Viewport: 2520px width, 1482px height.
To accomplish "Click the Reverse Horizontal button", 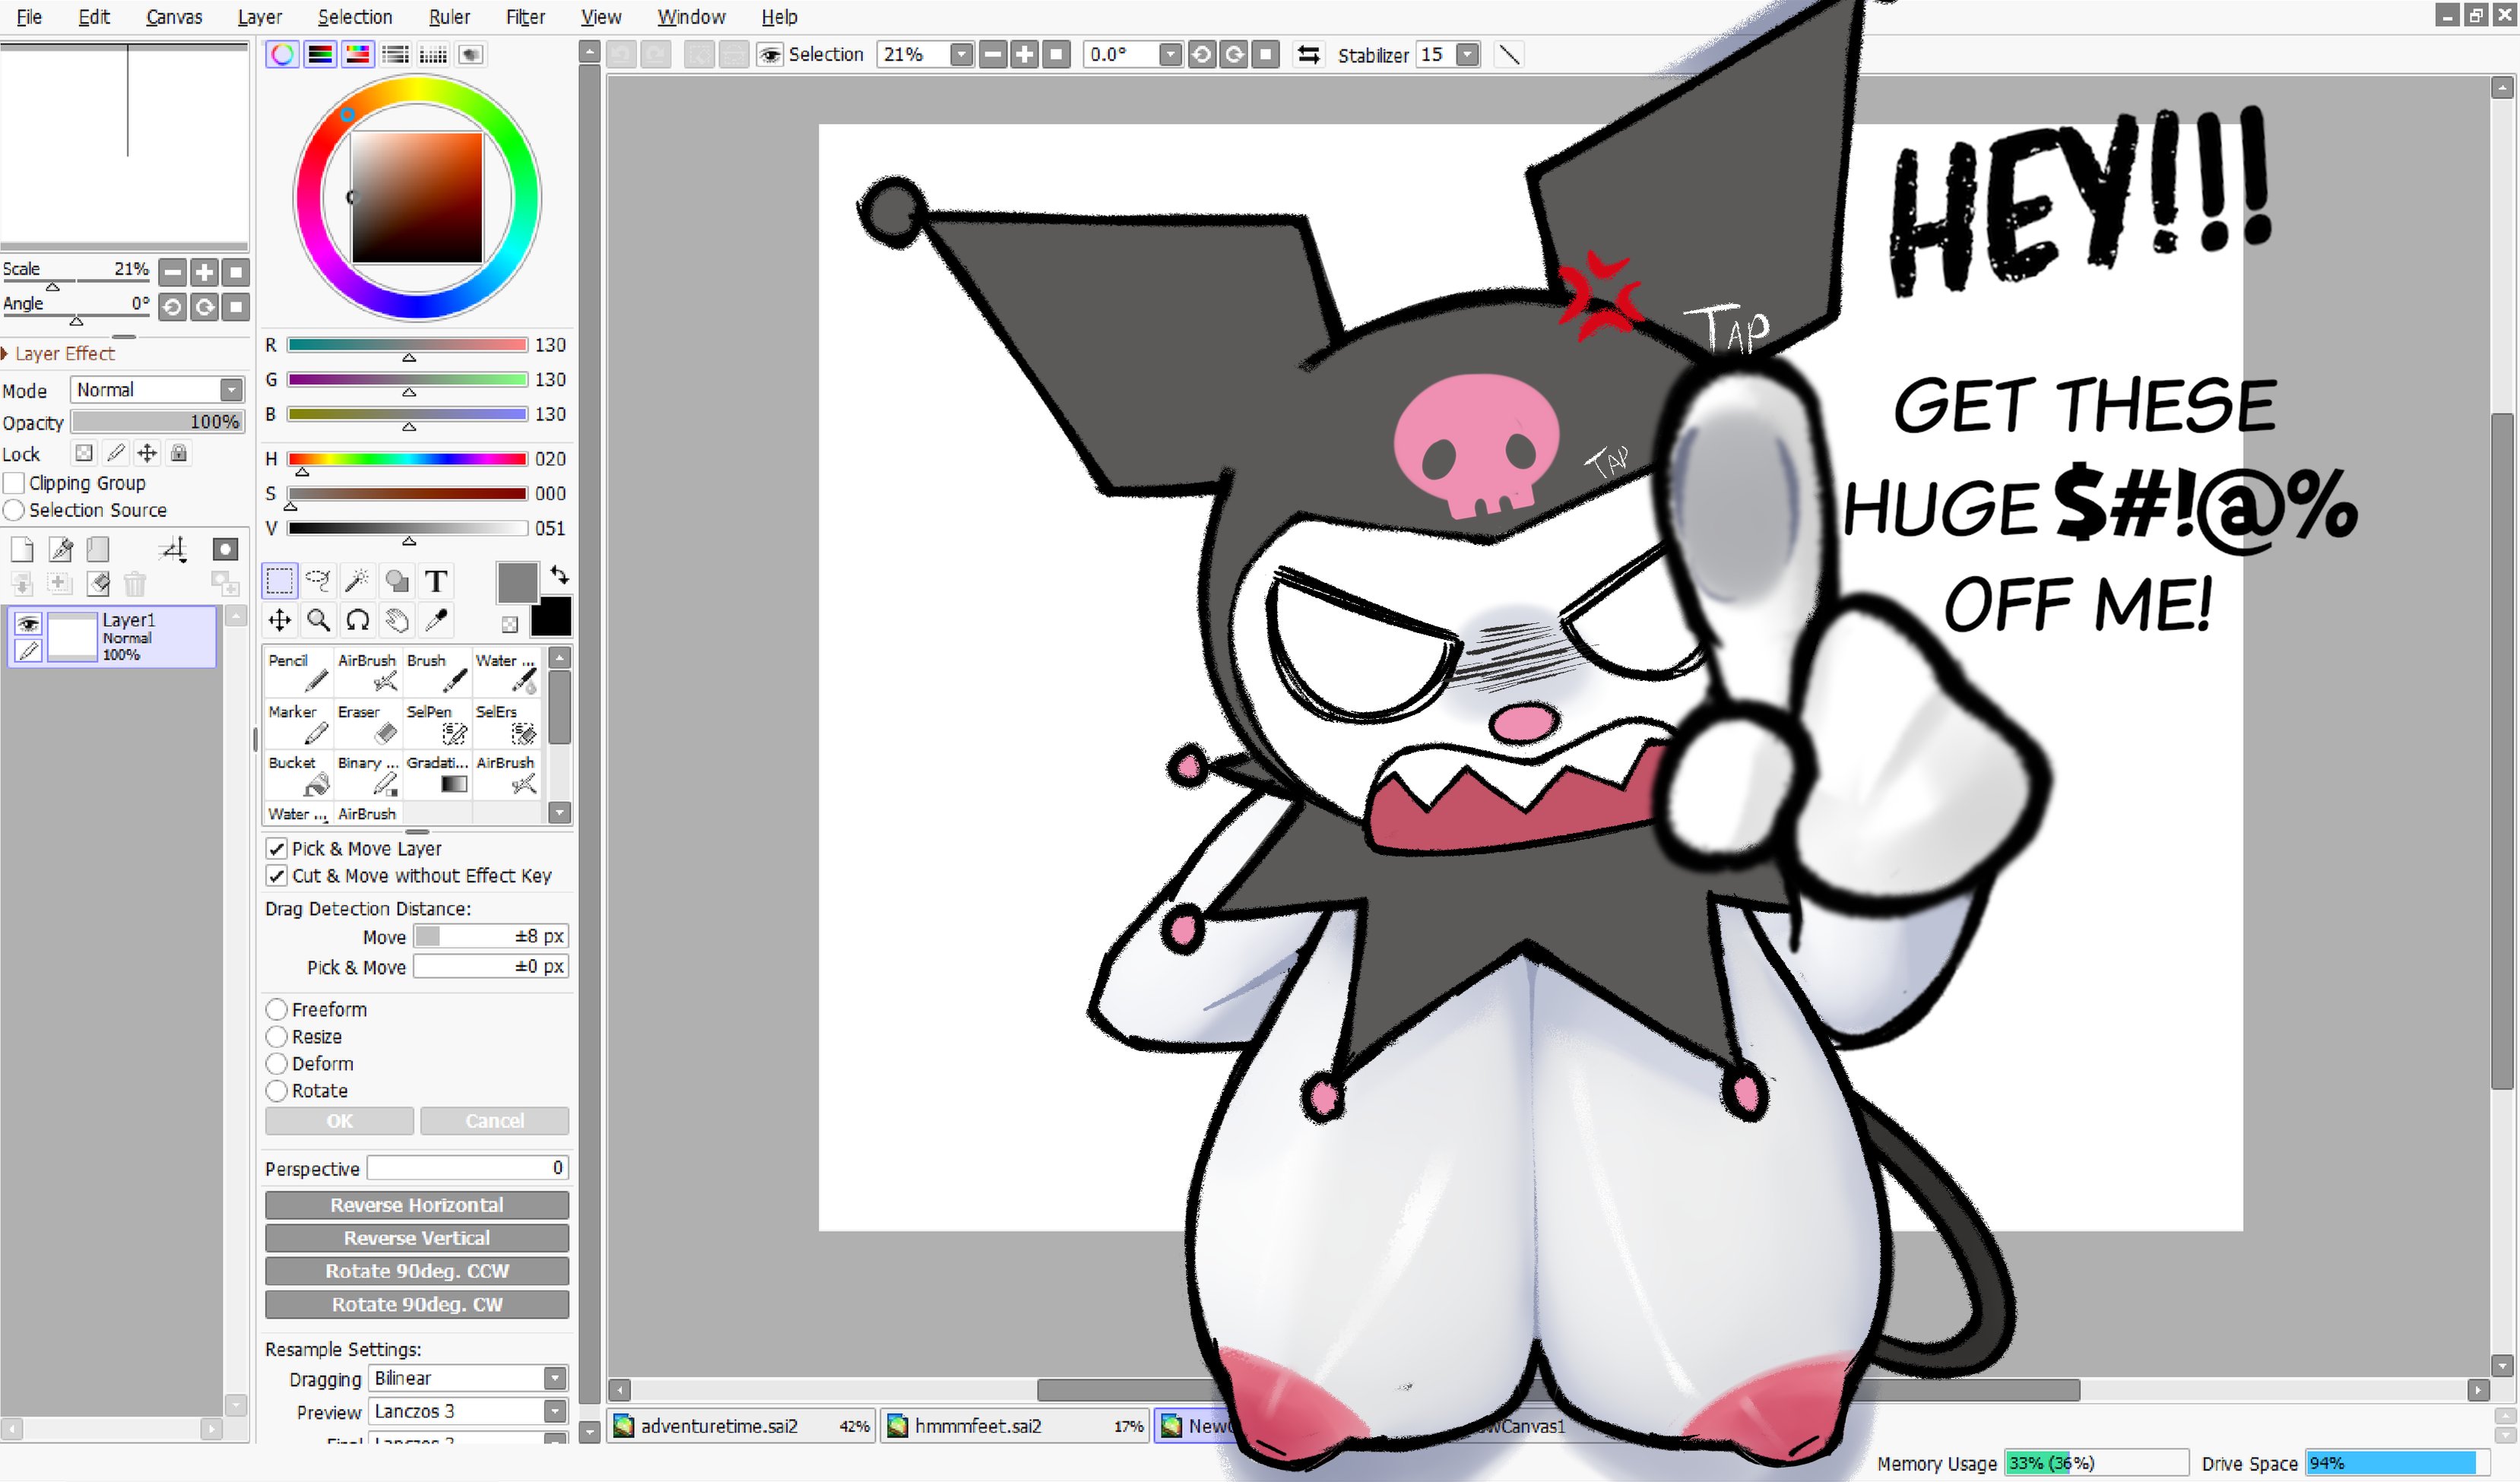I will click(417, 1205).
